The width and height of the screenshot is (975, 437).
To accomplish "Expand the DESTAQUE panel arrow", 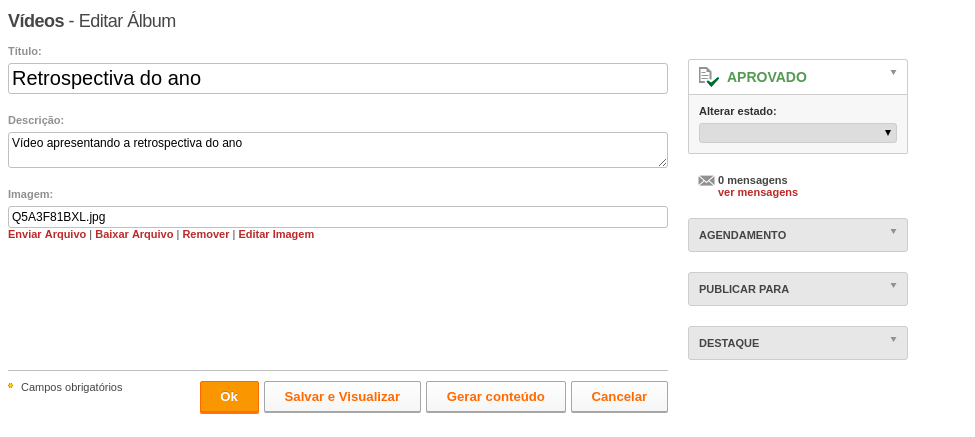I will (893, 339).
